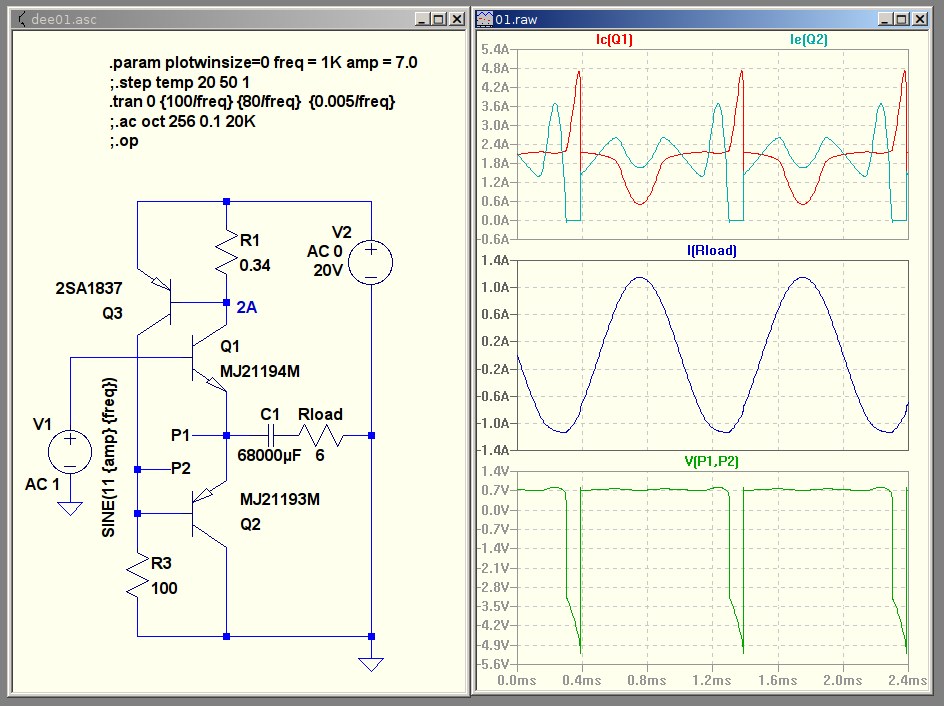Click the Ie(Q2) cyan trace label
This screenshot has width=944, height=706.
pyautogui.click(x=808, y=39)
